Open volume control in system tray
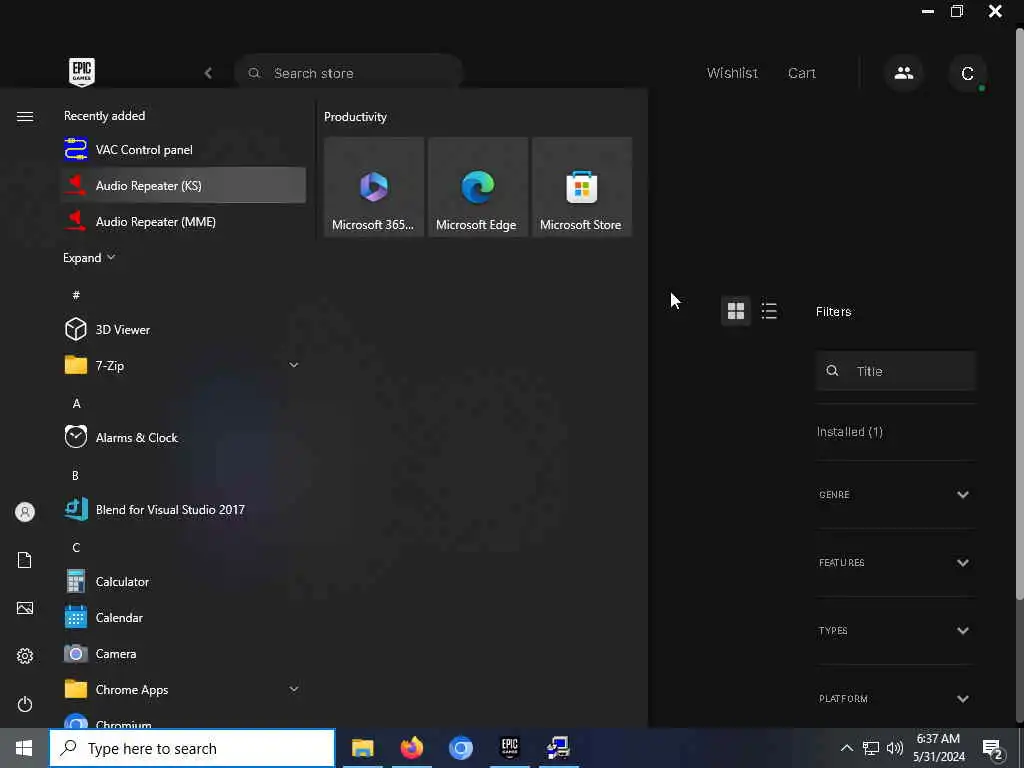This screenshot has width=1024, height=768. (895, 748)
